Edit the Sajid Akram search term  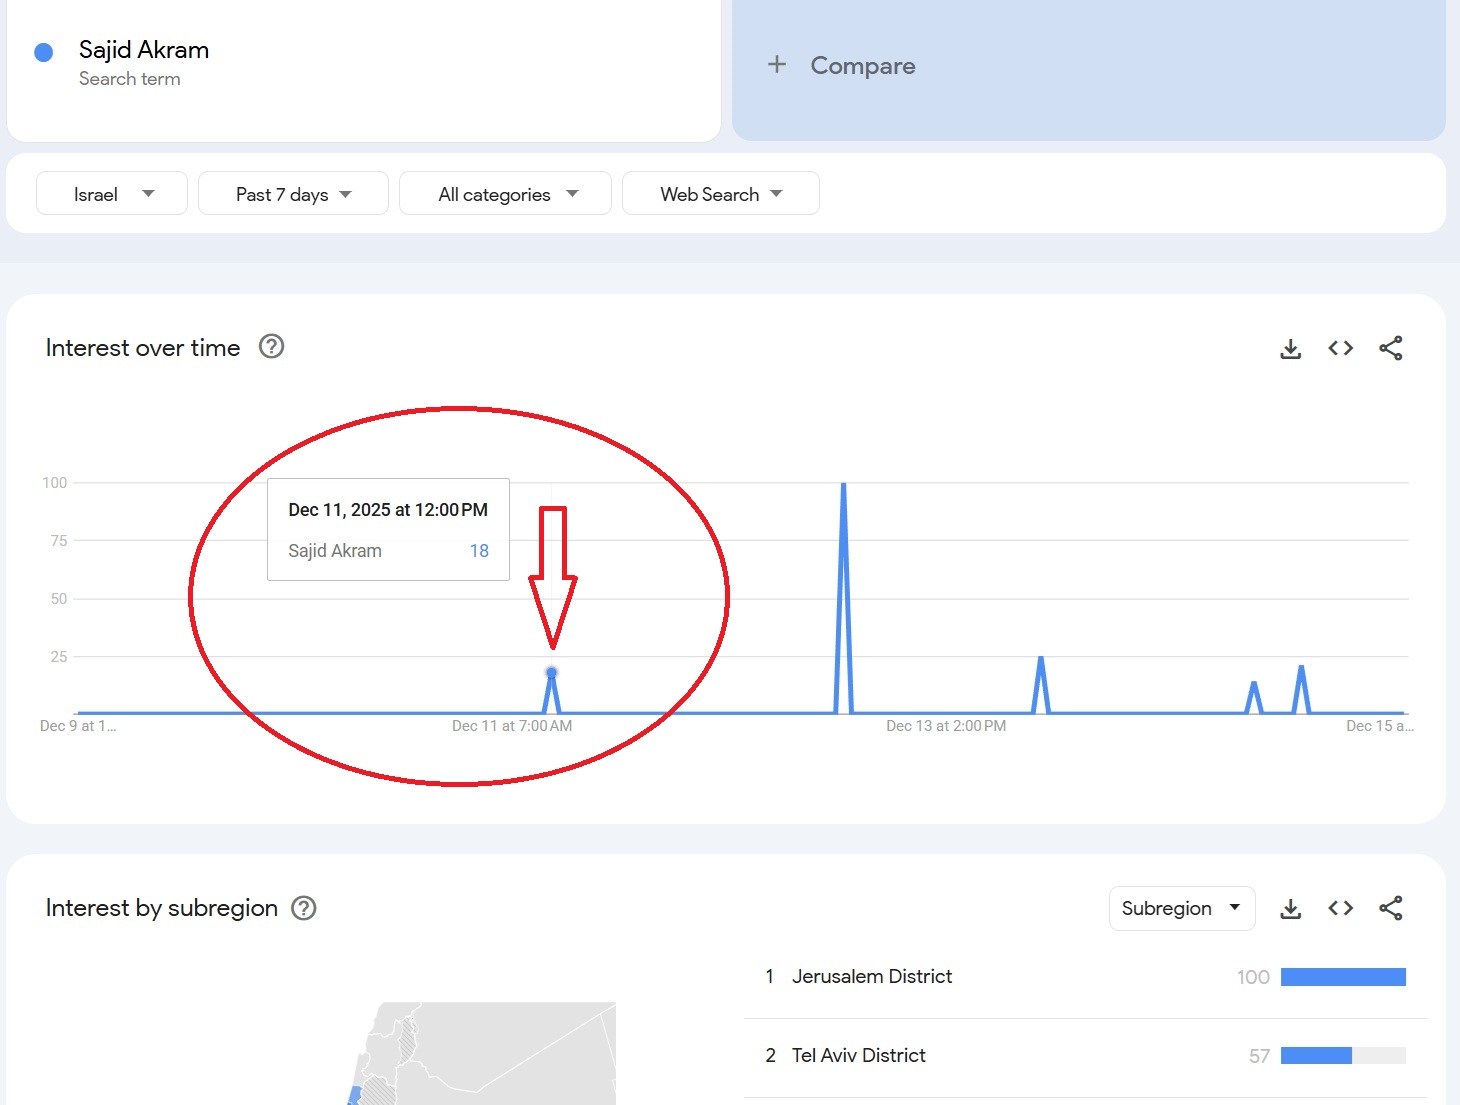pyautogui.click(x=144, y=50)
